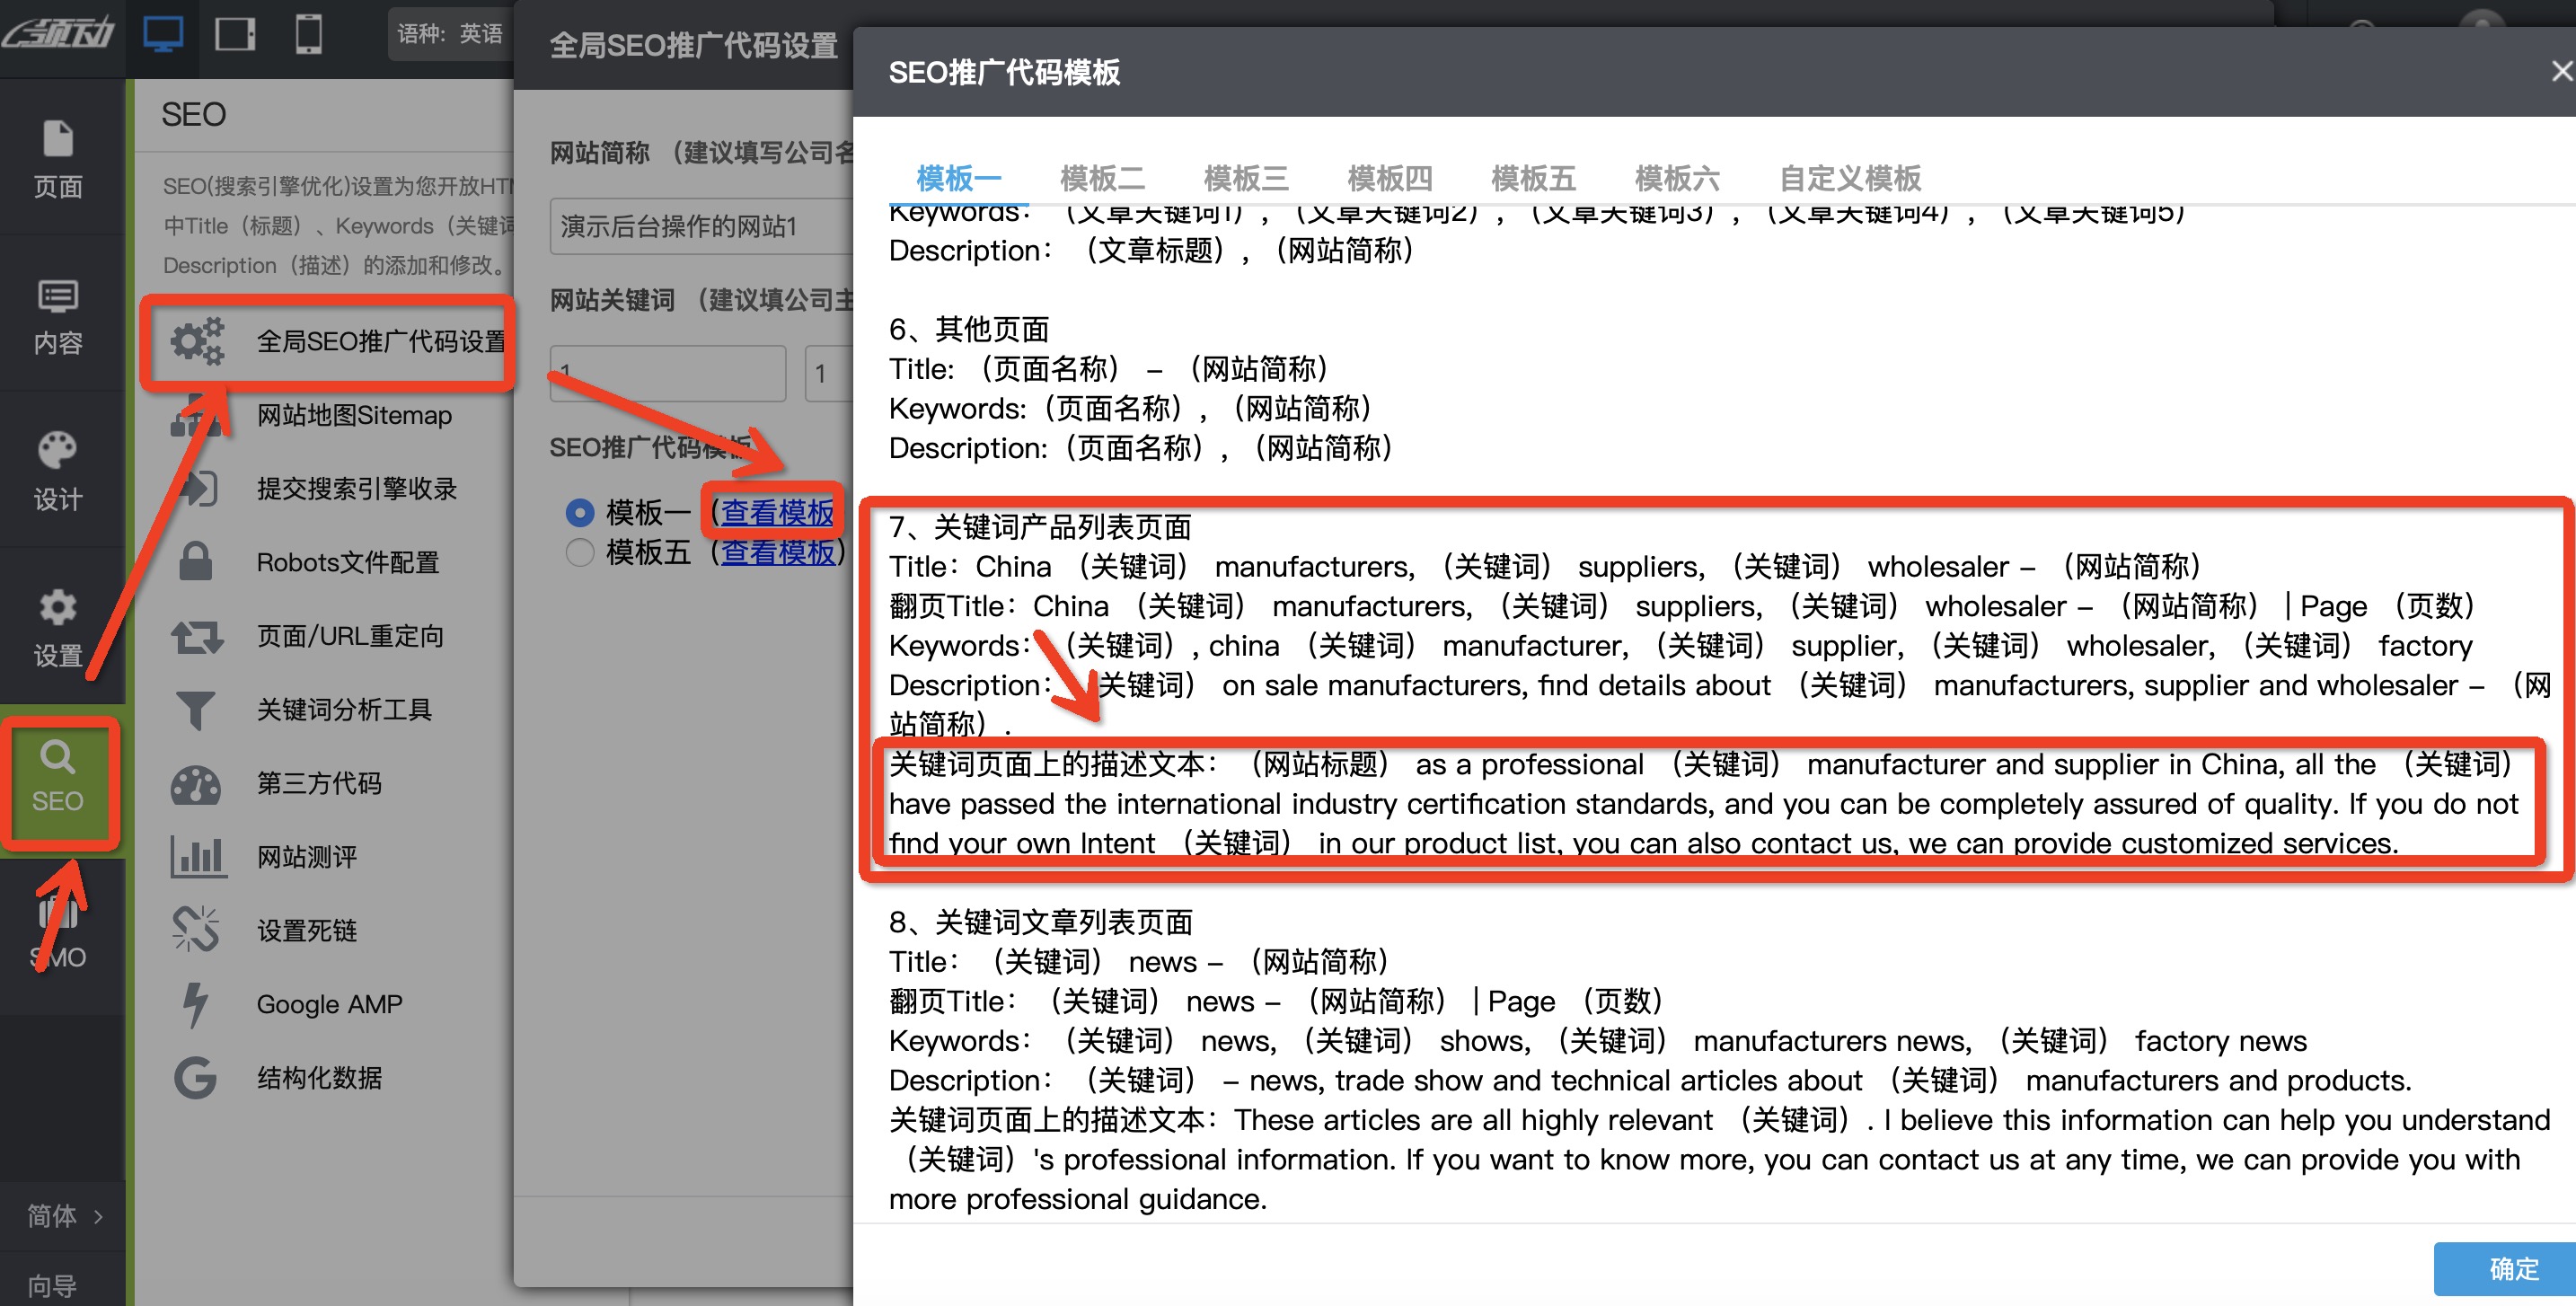Open Google AMP settings
2576x1306 pixels.
pos(196,1003)
